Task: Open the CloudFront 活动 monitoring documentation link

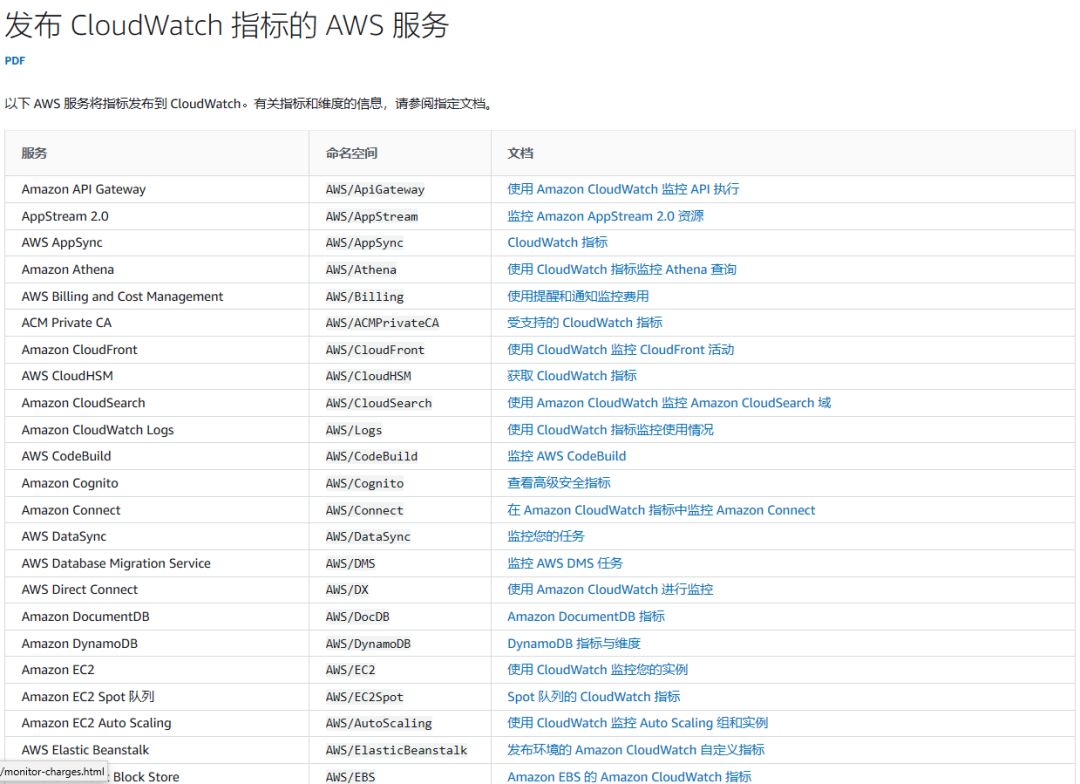Action: tap(620, 349)
